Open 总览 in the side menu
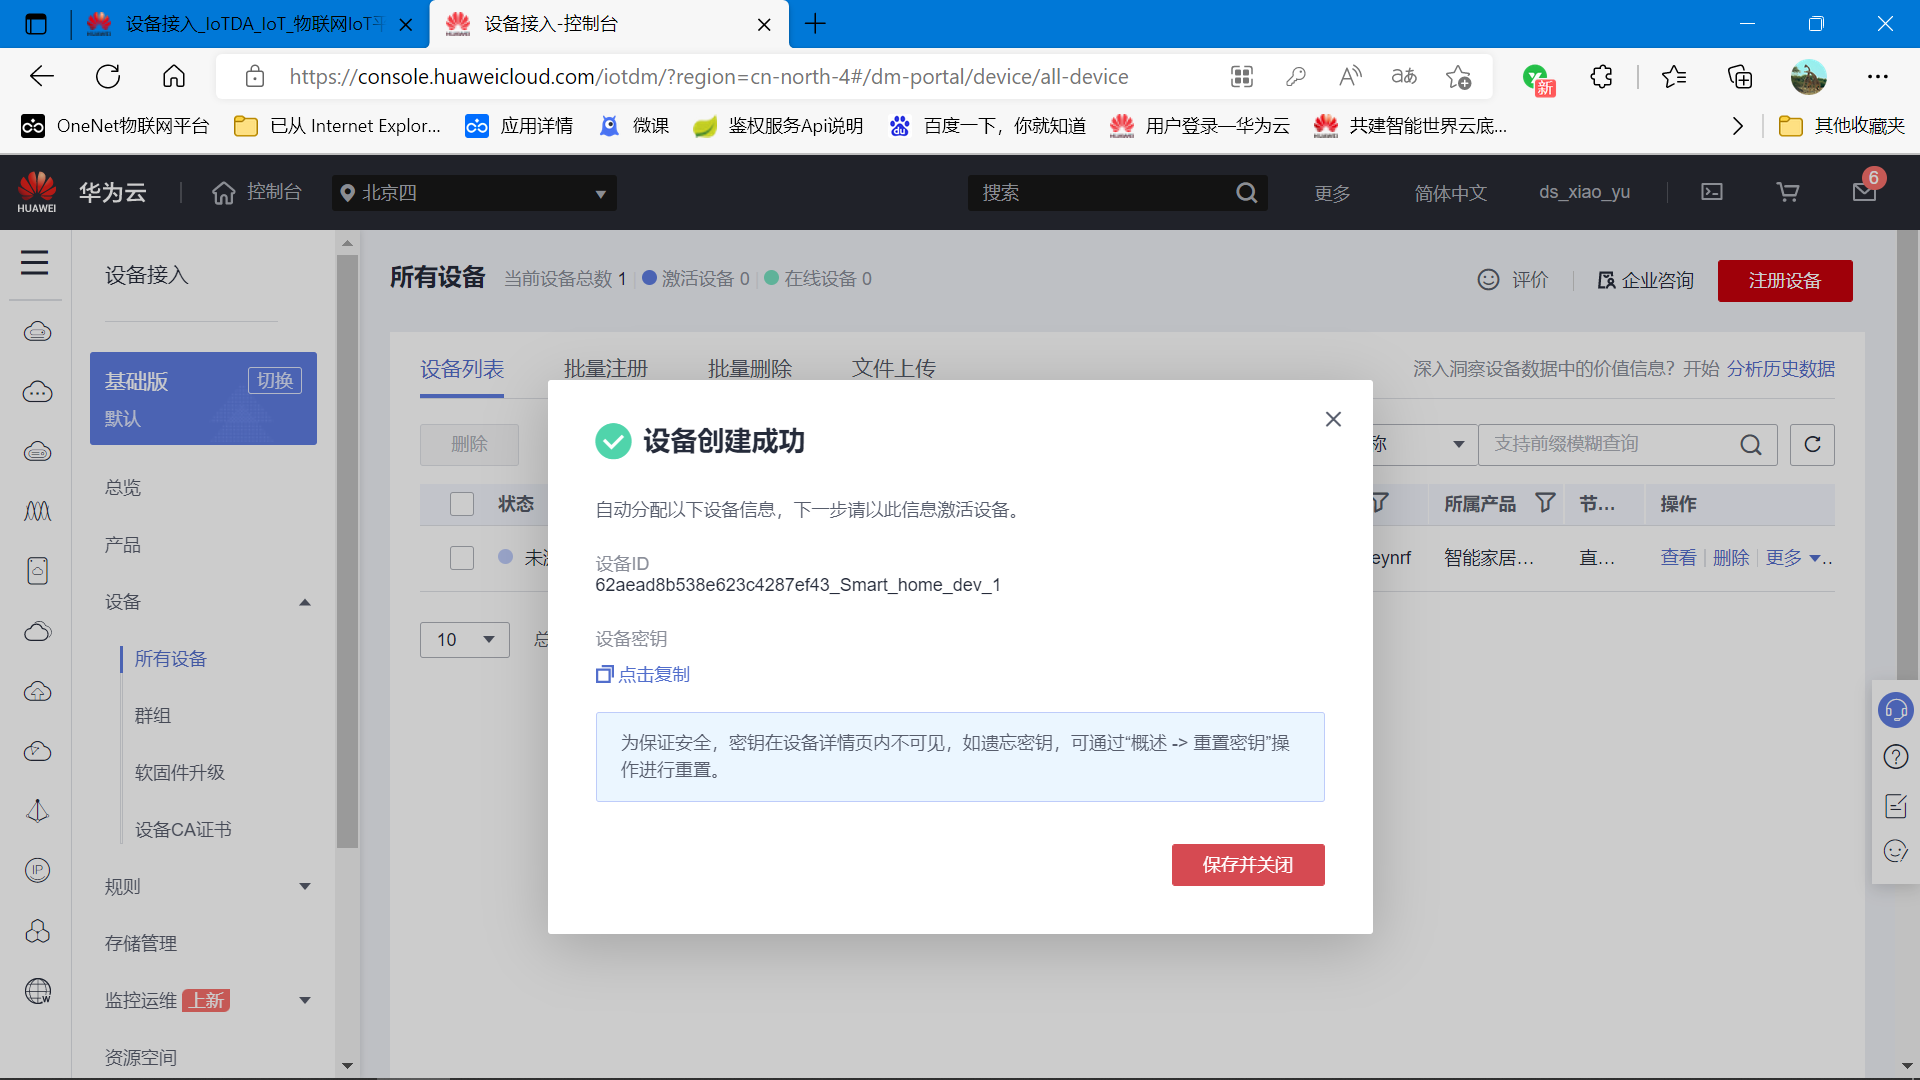Viewport: 1920px width, 1080px height. [x=123, y=488]
